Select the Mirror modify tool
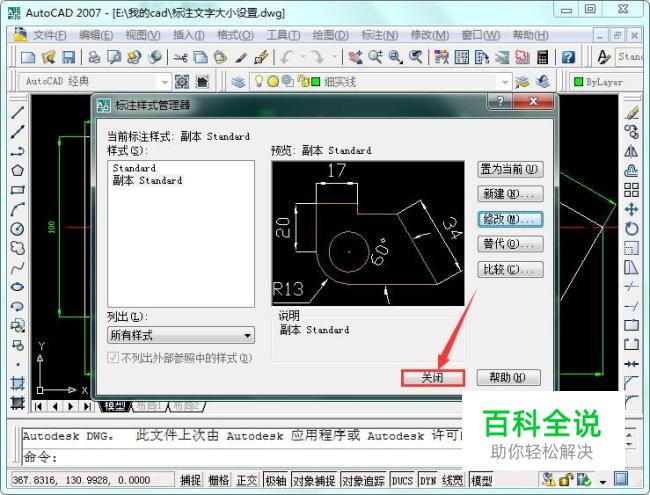 631,151
